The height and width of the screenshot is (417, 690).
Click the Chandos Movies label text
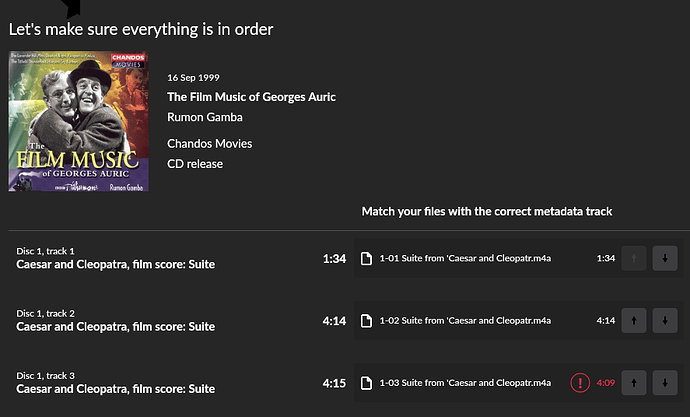pos(209,144)
